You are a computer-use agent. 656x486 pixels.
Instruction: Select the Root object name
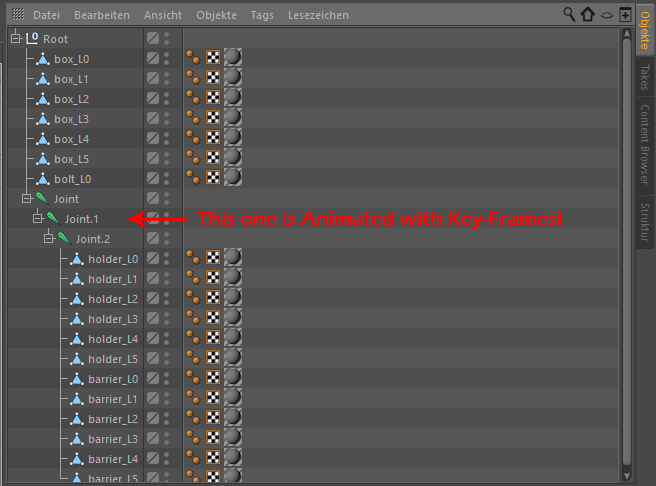[x=55, y=39]
